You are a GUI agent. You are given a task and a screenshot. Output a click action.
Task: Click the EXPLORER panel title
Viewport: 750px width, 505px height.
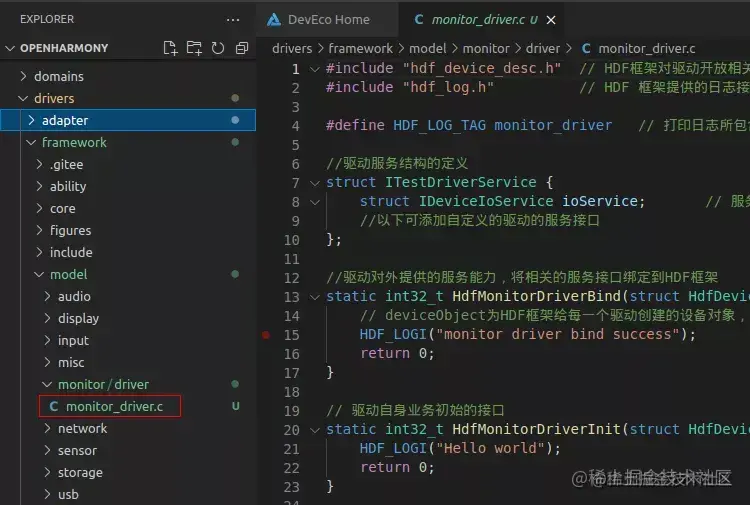tap(47, 19)
